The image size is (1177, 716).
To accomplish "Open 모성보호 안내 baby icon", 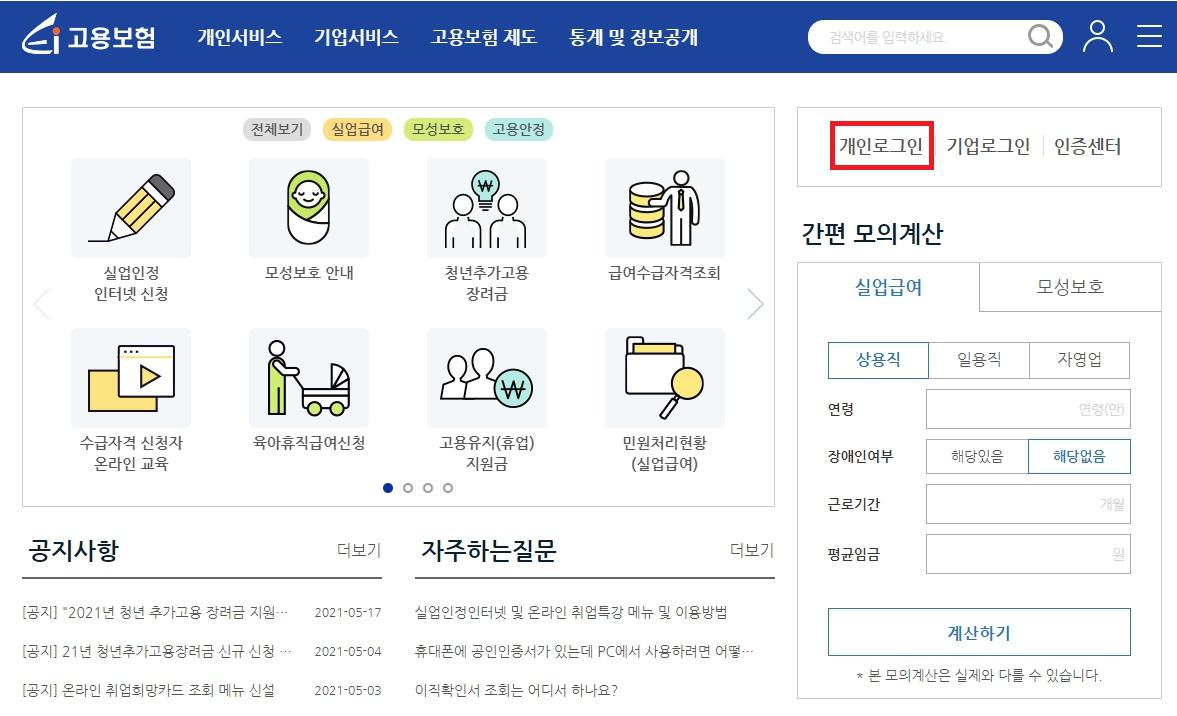I will coord(309,208).
